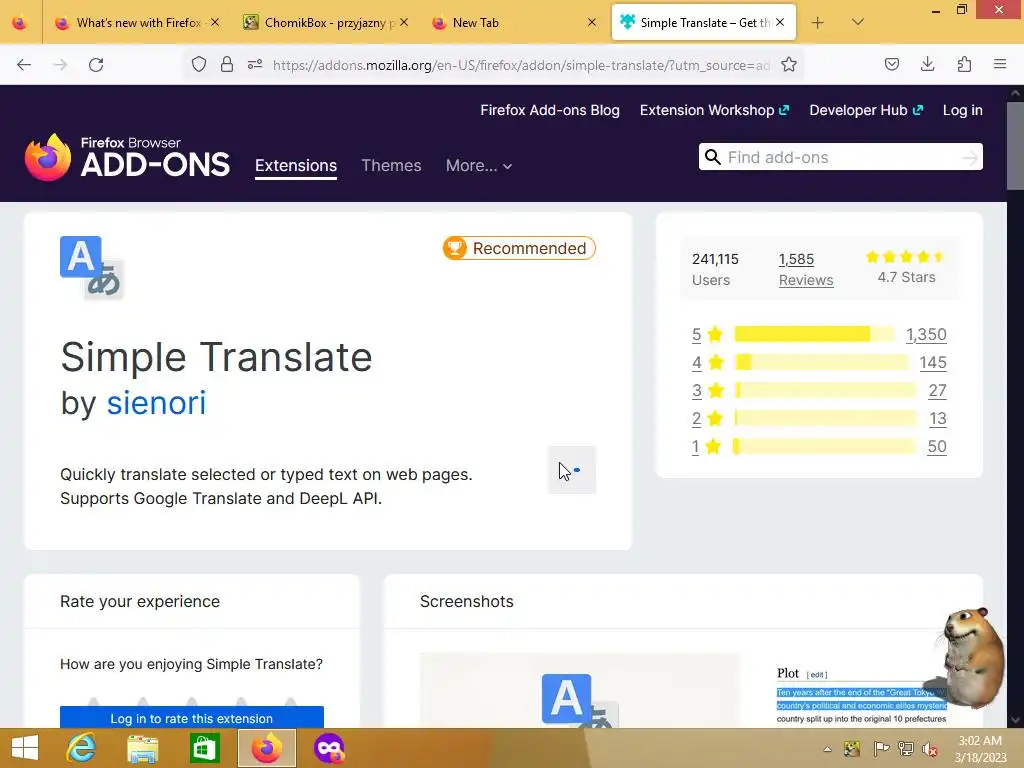The height and width of the screenshot is (768, 1024).
Task: Bookmark this page with the star icon
Action: click(x=789, y=64)
